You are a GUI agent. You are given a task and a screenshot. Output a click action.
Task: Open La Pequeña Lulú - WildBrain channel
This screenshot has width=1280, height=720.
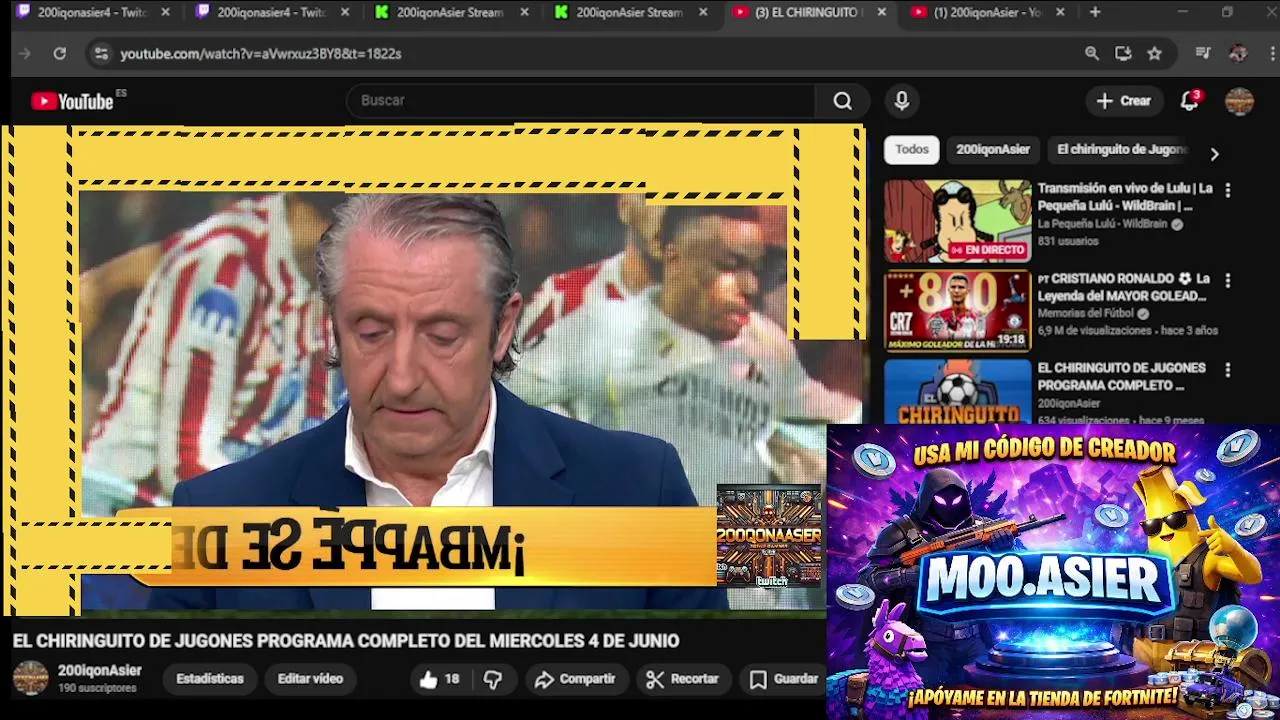coord(1102,225)
